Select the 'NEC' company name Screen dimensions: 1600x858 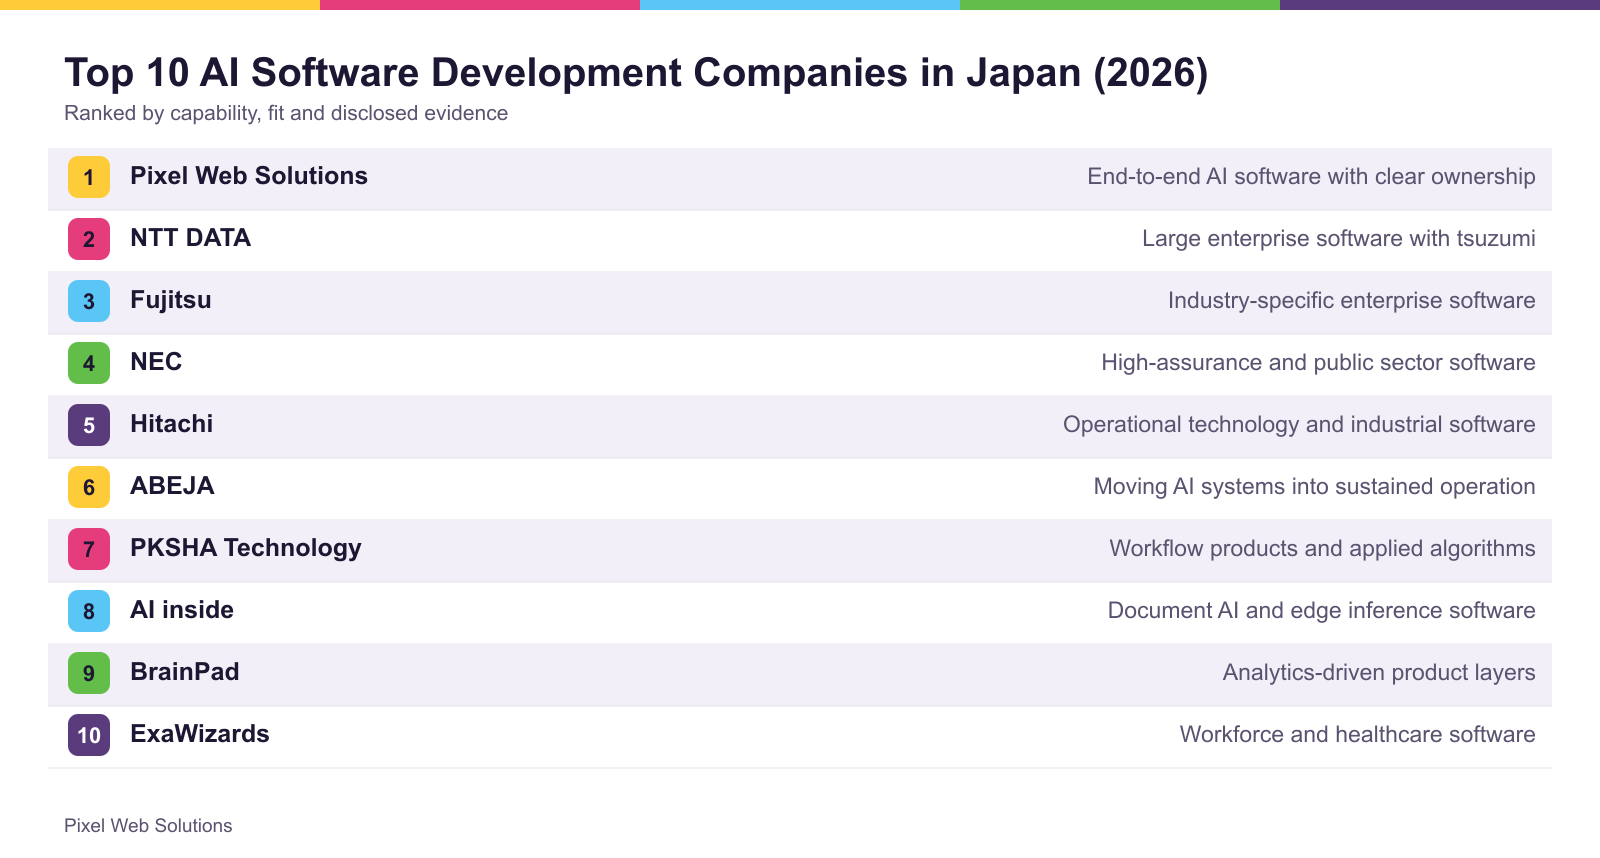(156, 362)
